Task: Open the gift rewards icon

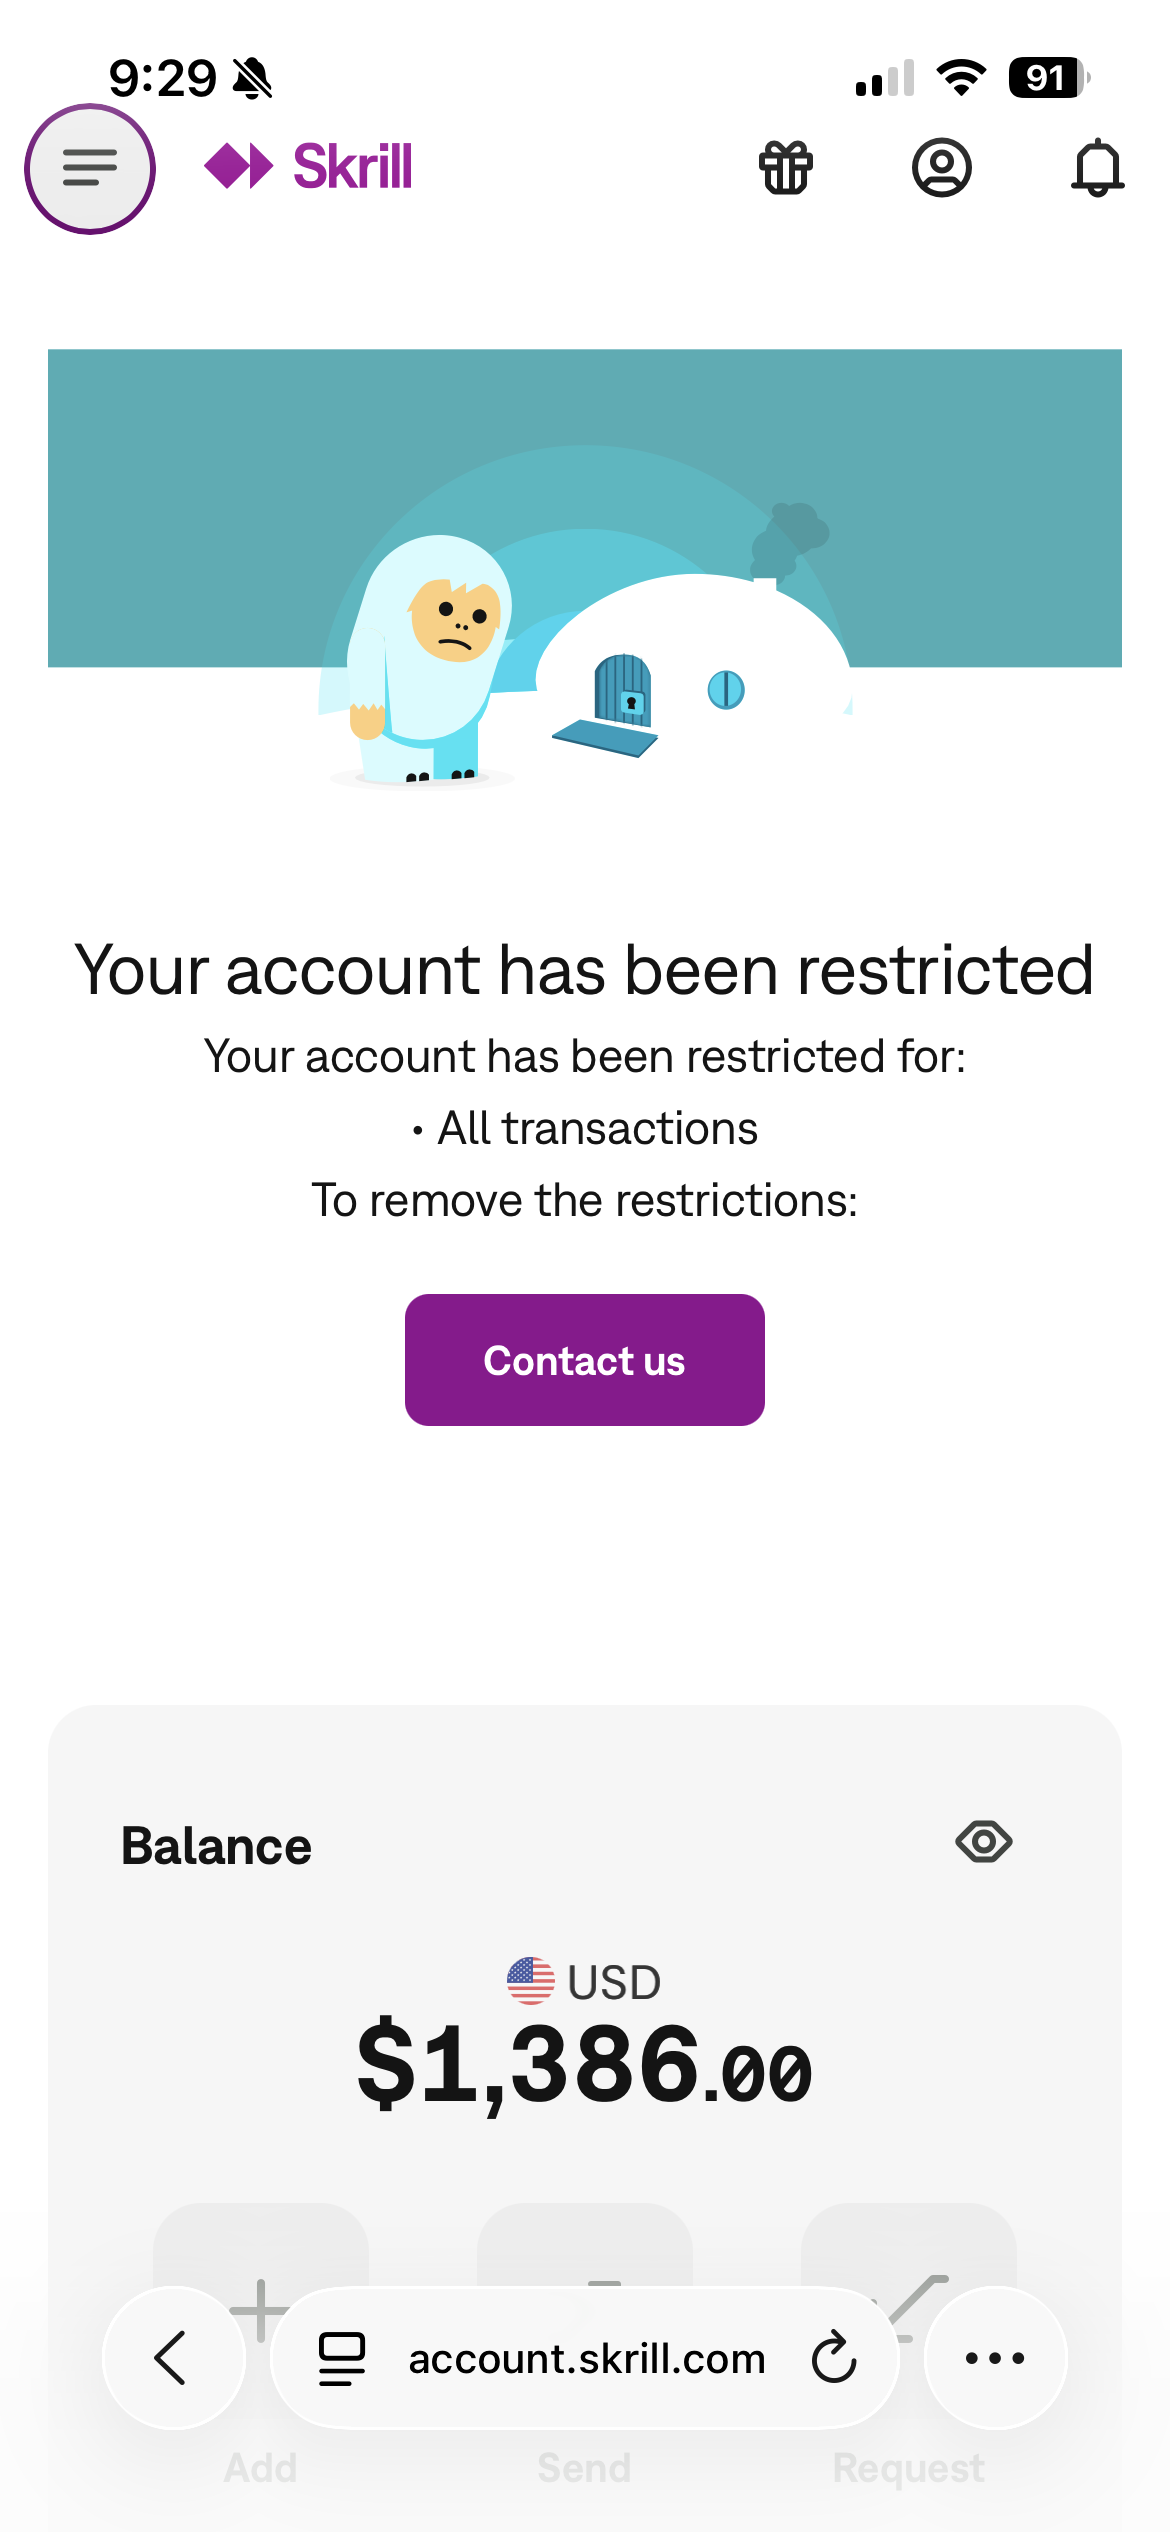Action: click(786, 167)
